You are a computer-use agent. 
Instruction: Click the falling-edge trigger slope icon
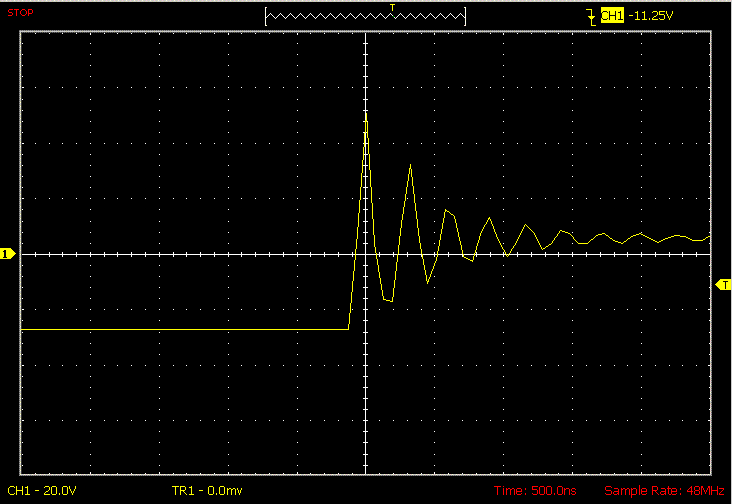[x=591, y=17]
